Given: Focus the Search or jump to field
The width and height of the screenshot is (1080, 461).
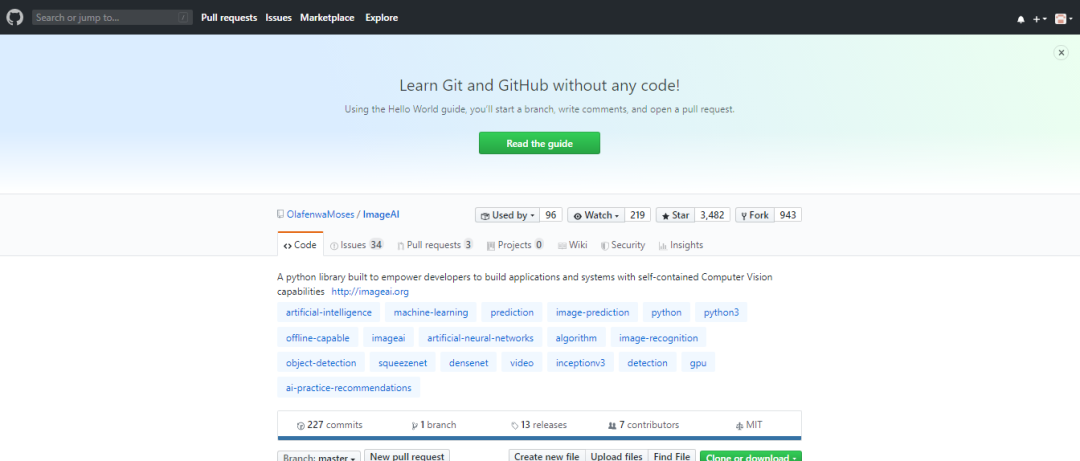Looking at the screenshot, I should pos(112,18).
